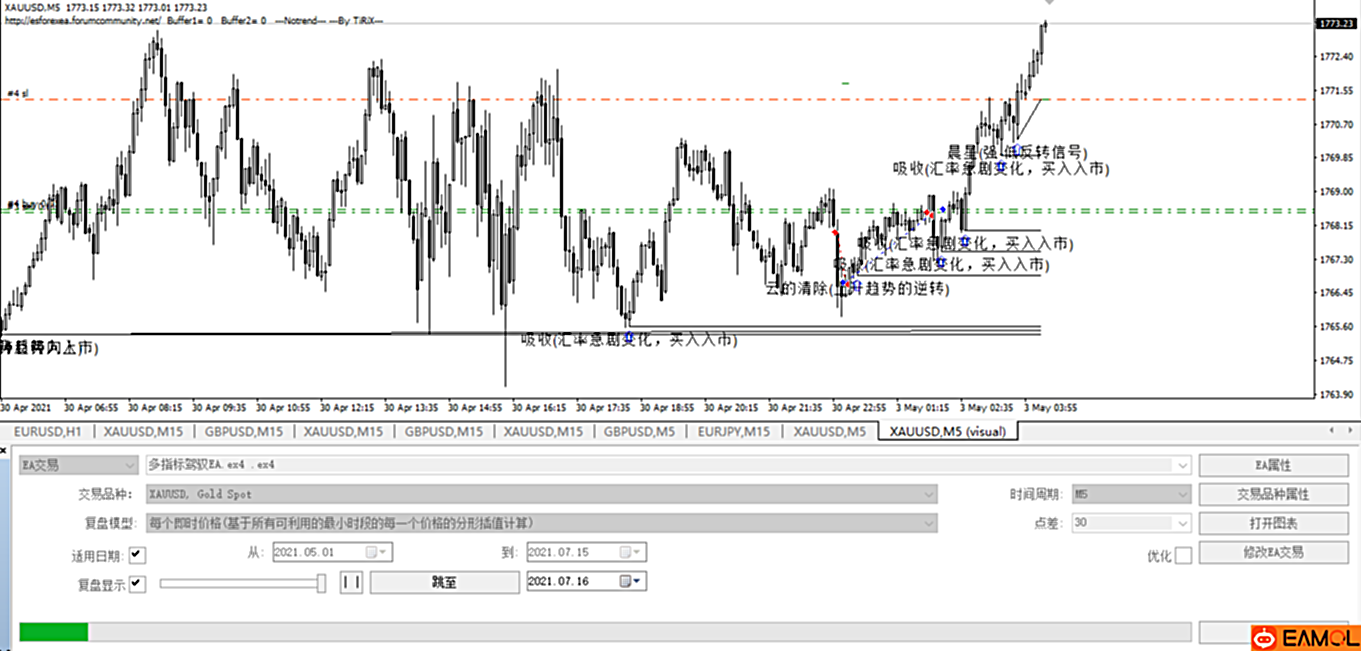Pause the visual backtest playback
The width and height of the screenshot is (1361, 651).
pyautogui.click(x=351, y=582)
